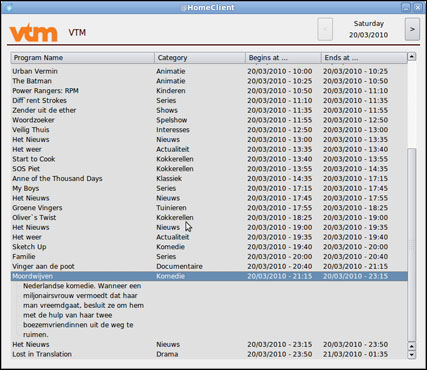Select Het Nieuws starting at 17:45
The width and height of the screenshot is (427, 370).
pos(209,198)
